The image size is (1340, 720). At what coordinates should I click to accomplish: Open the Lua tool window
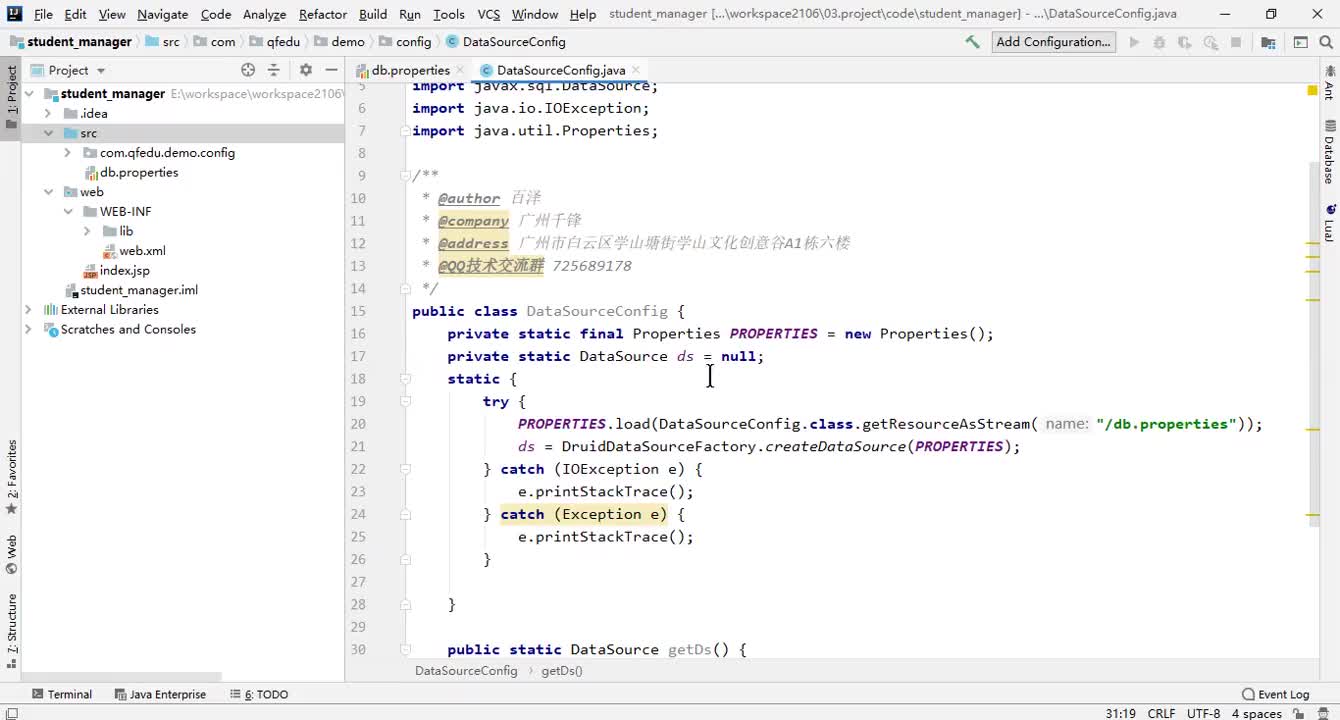click(x=1330, y=224)
